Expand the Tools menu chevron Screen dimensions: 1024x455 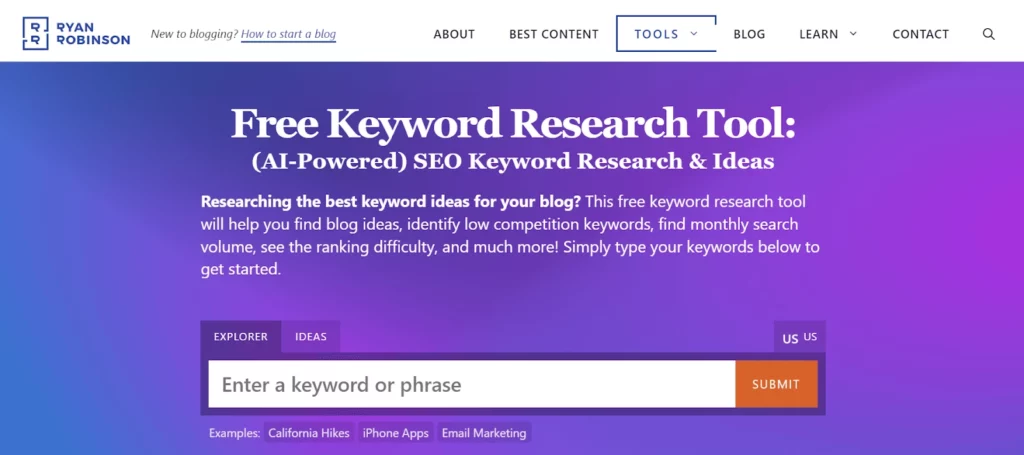pyautogui.click(x=694, y=34)
